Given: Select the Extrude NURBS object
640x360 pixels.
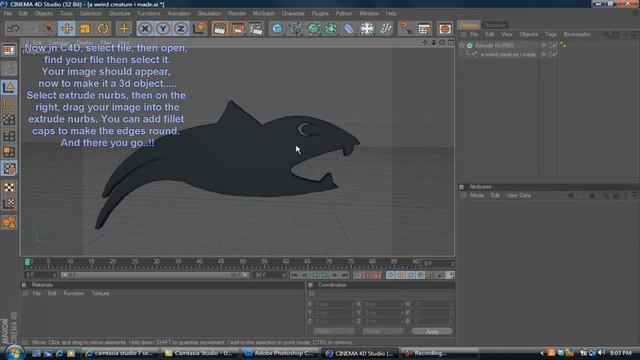Looking at the screenshot, I should coord(494,45).
